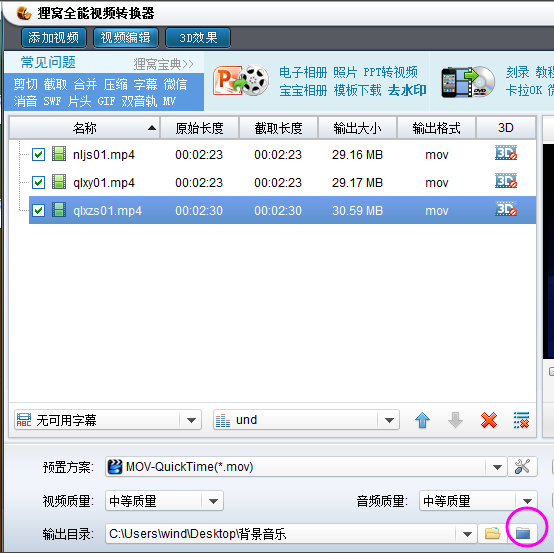The width and height of the screenshot is (554, 553).
Task: Click 3D icon for nljs01.mp4 row
Action: coord(506,153)
